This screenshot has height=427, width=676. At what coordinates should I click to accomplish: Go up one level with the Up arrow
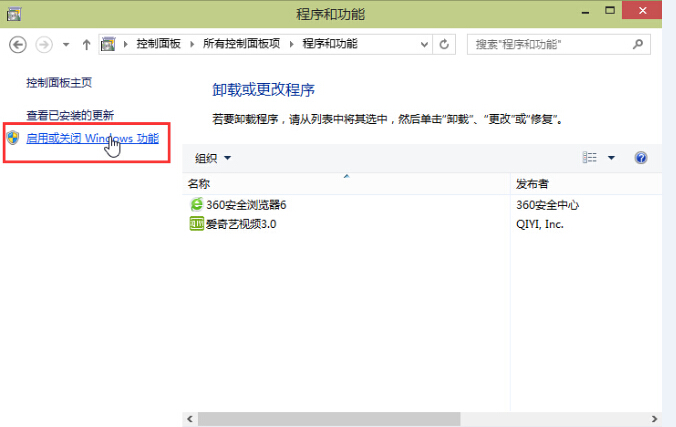87,45
